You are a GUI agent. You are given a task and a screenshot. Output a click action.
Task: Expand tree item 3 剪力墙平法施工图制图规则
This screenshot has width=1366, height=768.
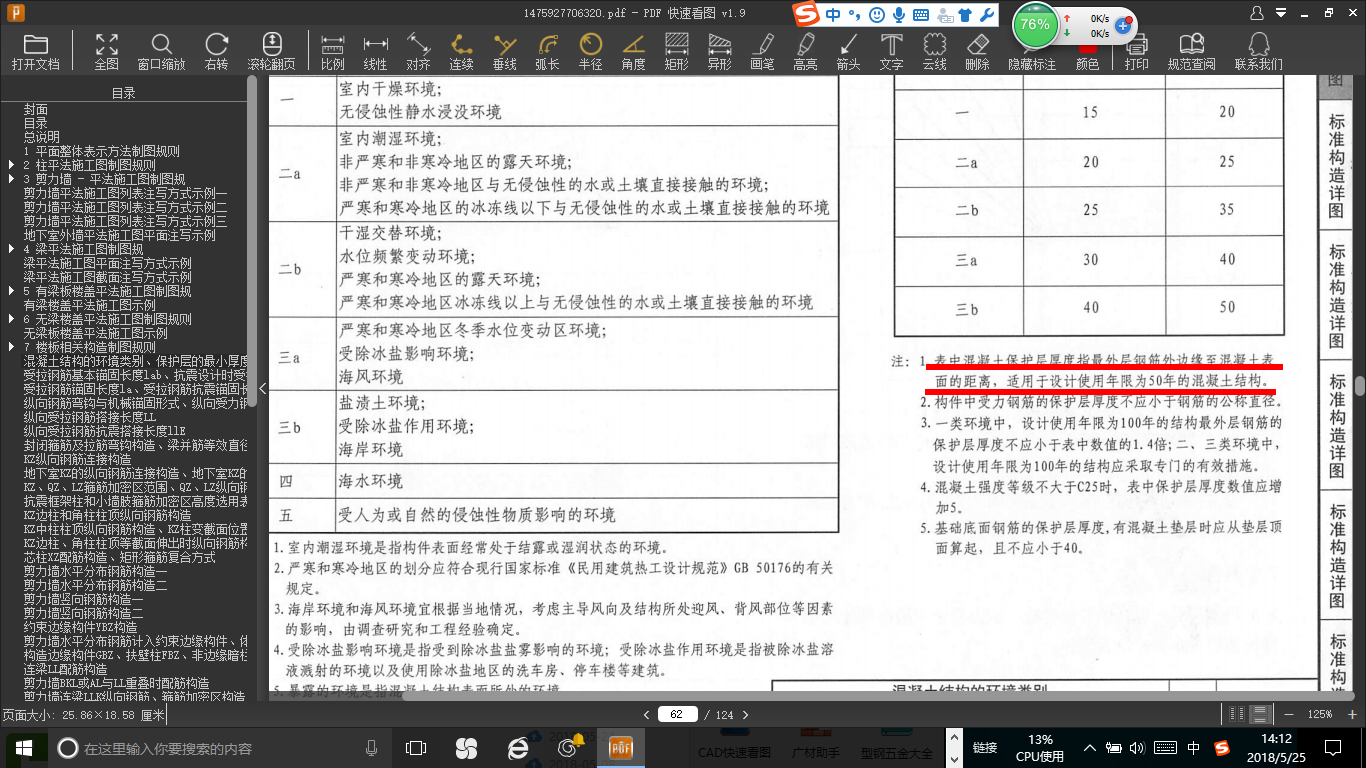click(11, 179)
